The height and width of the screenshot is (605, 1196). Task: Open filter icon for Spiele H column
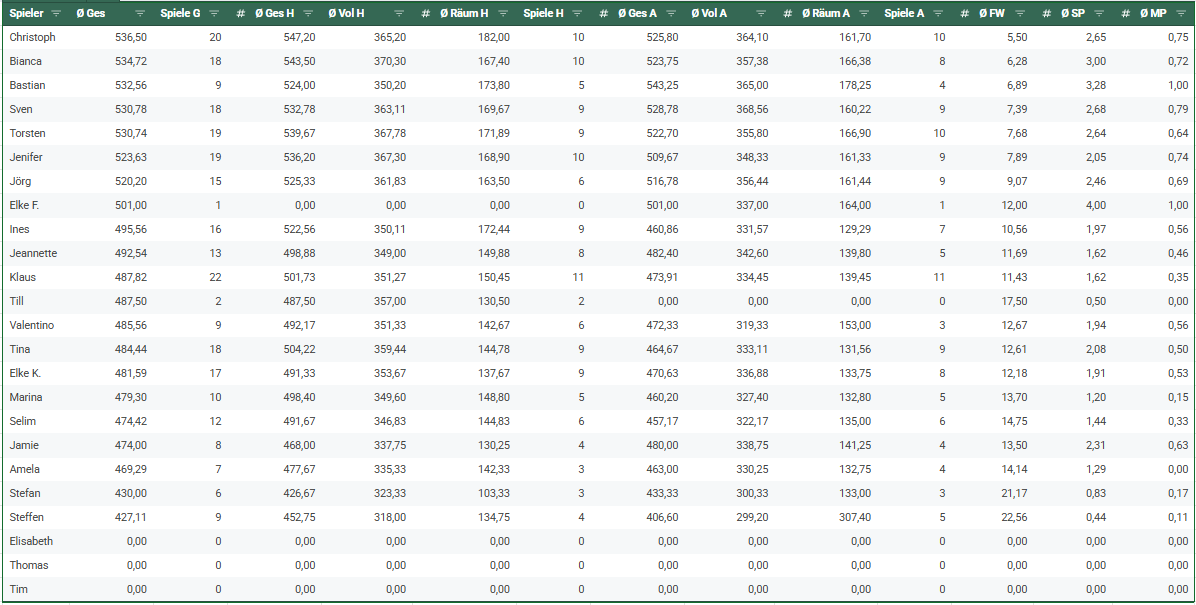tap(576, 14)
